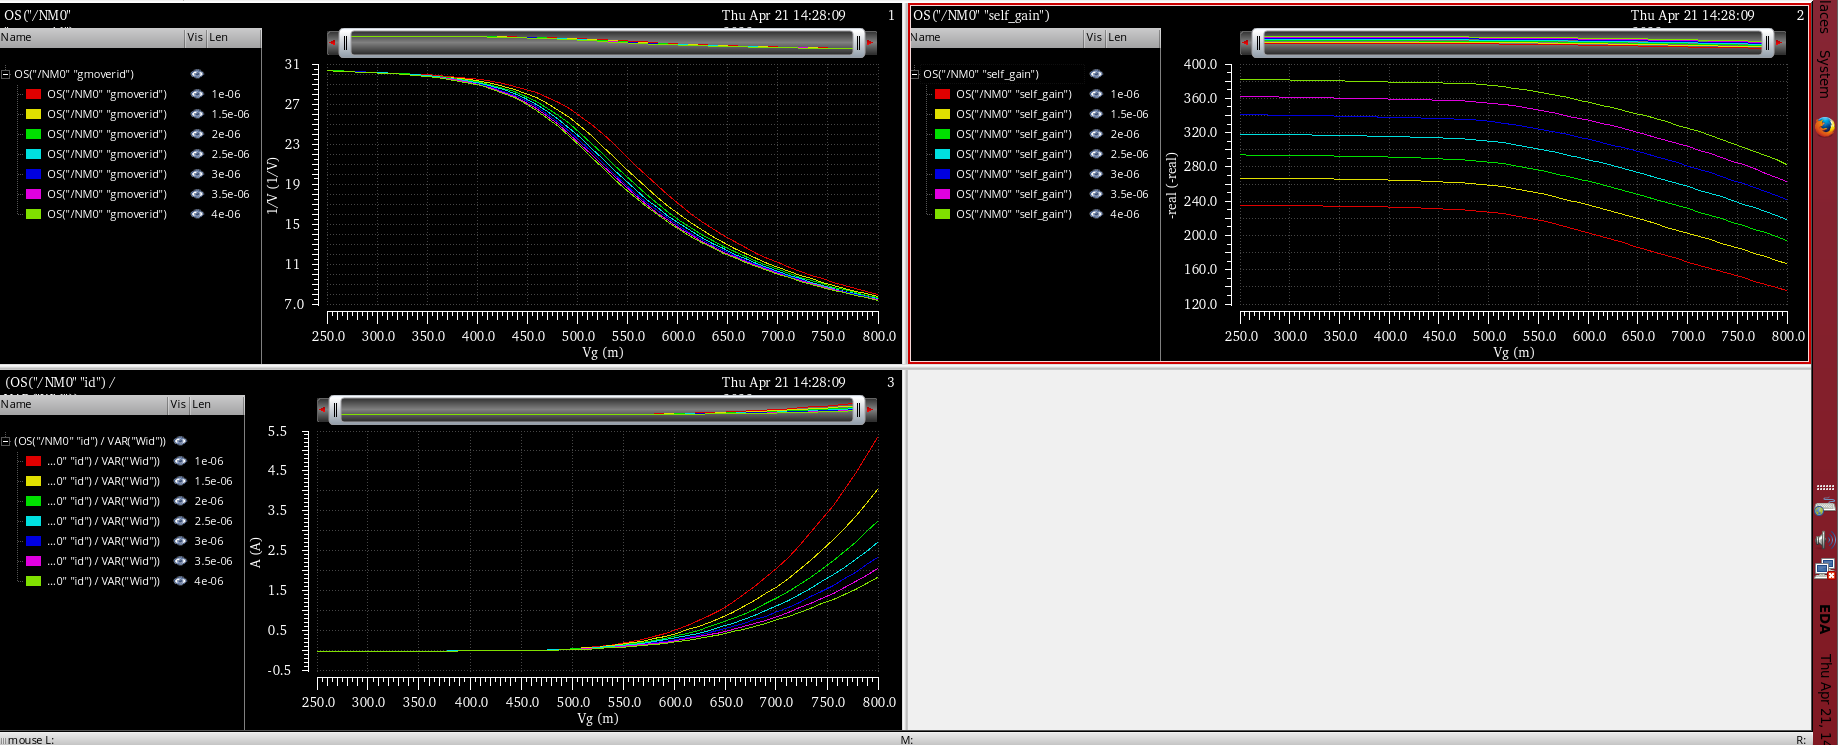Toggle visibility of self_gain group eye

pyautogui.click(x=1096, y=74)
